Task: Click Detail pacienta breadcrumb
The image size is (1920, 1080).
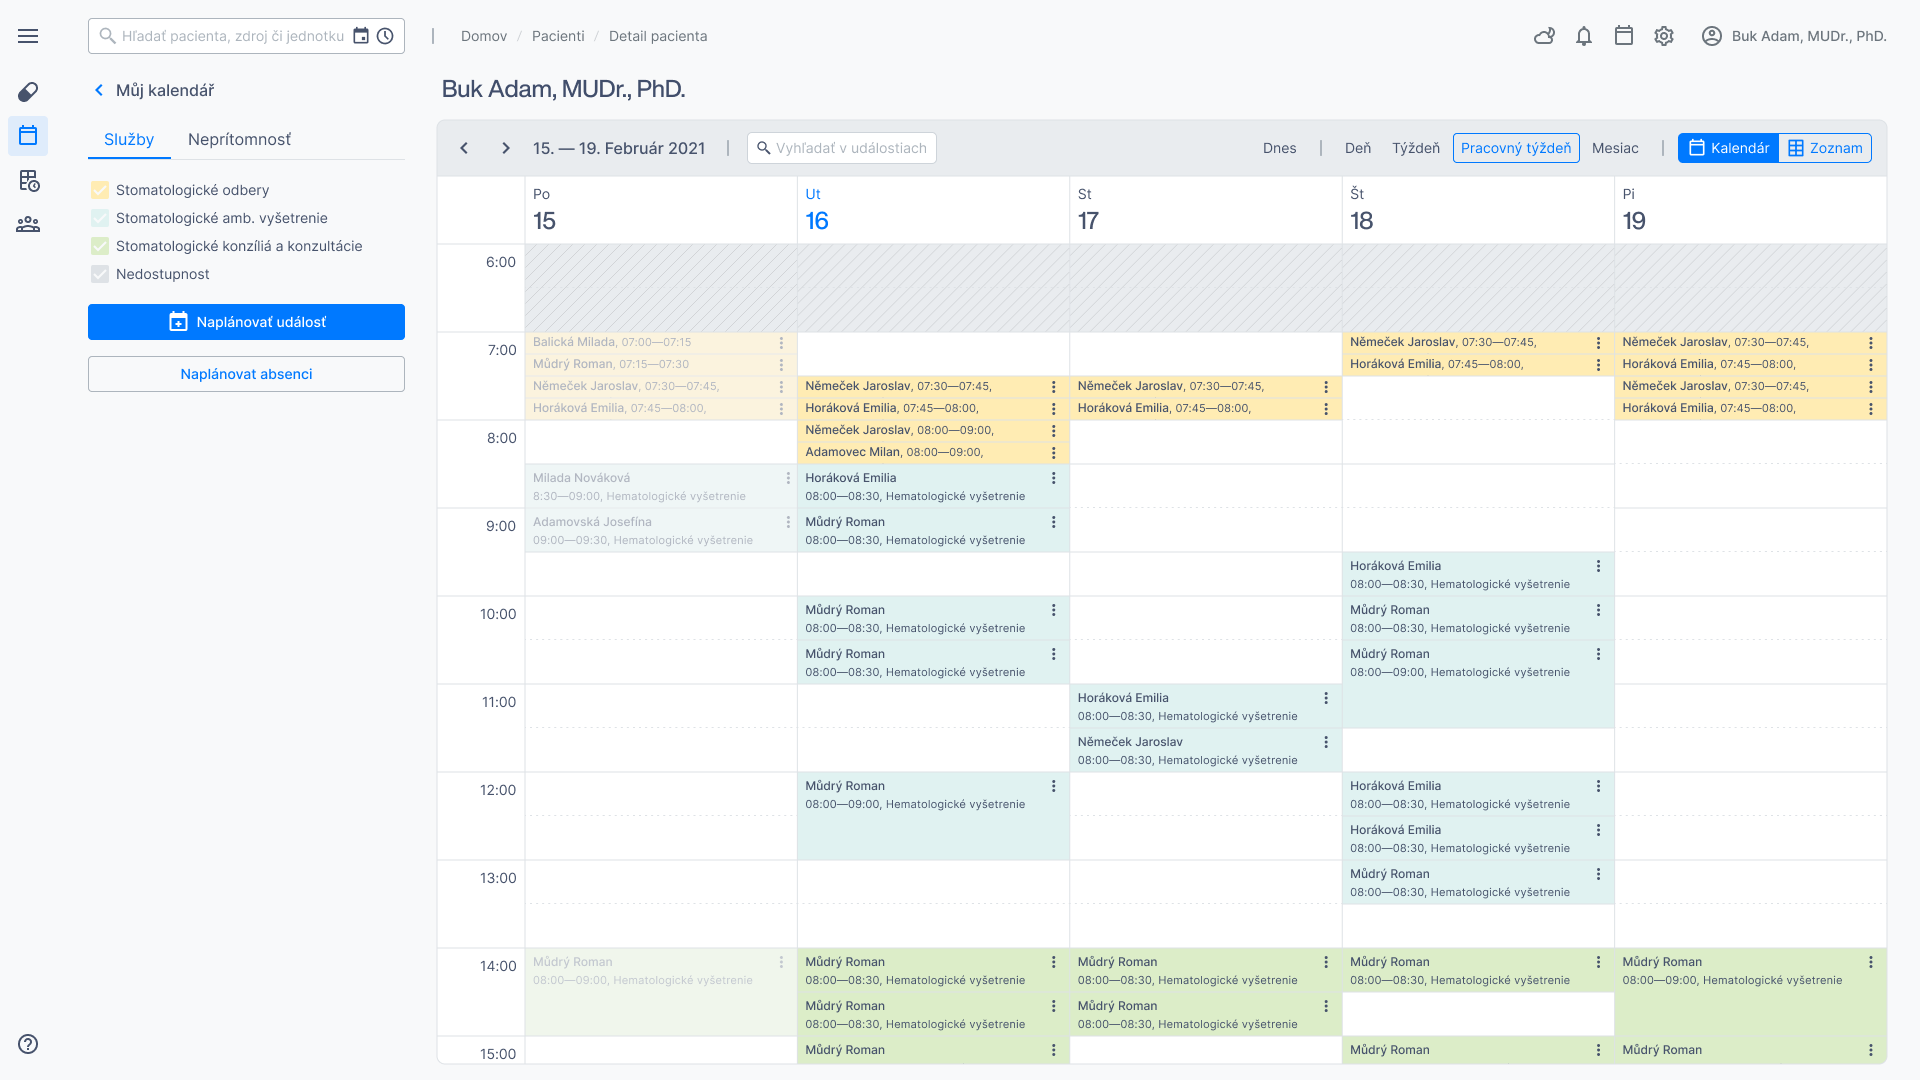Action: (x=658, y=36)
